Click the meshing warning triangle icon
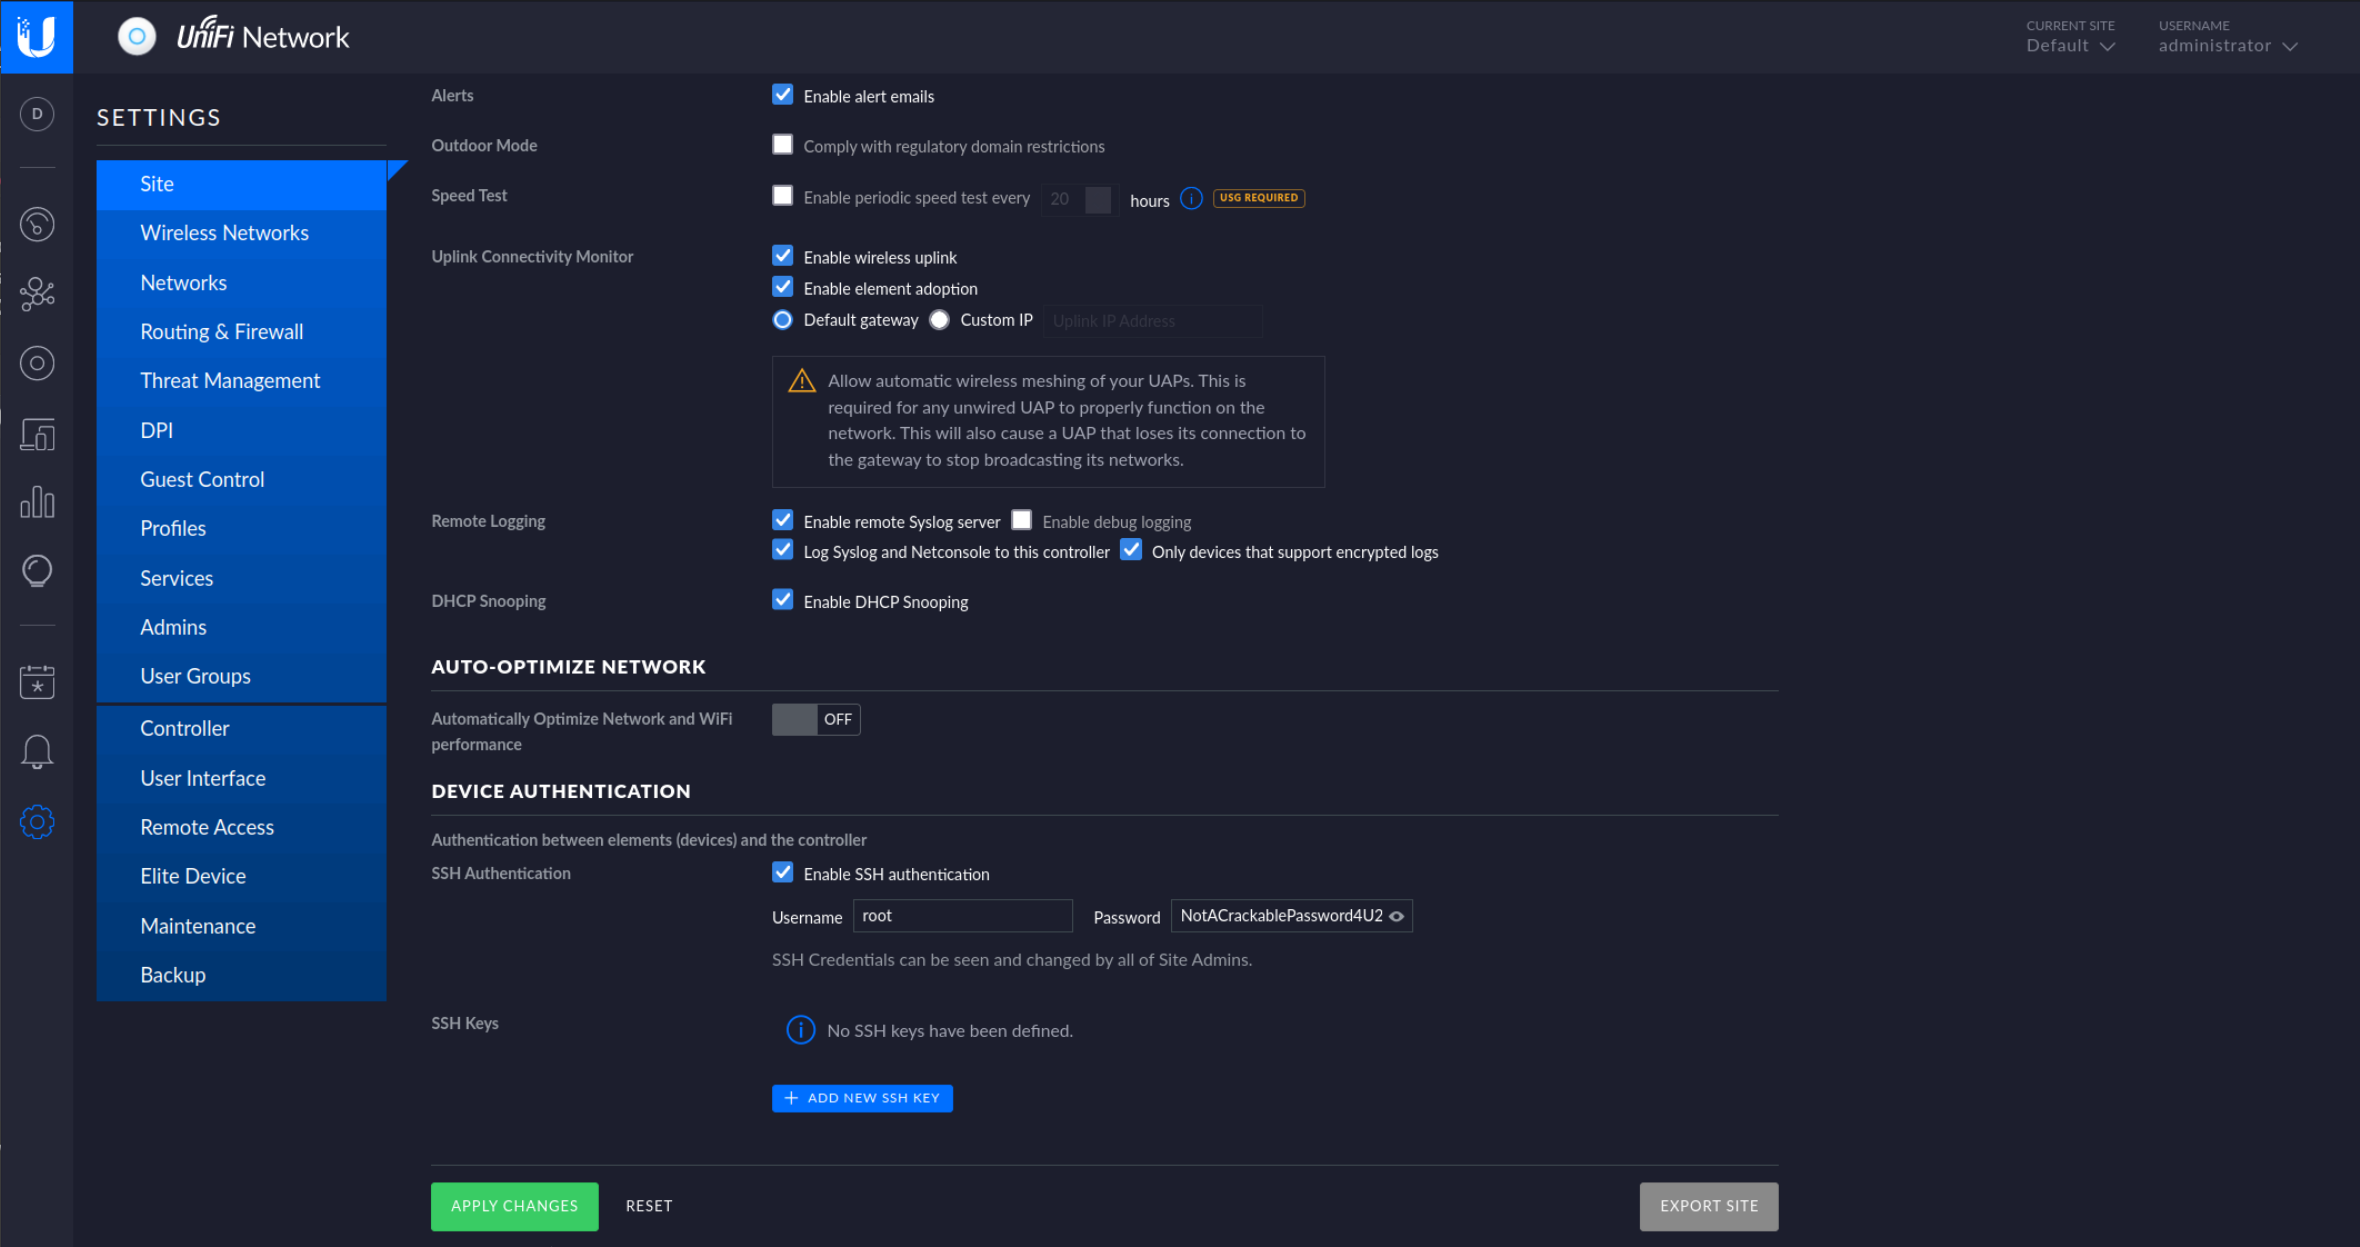The image size is (2360, 1247). click(x=802, y=381)
